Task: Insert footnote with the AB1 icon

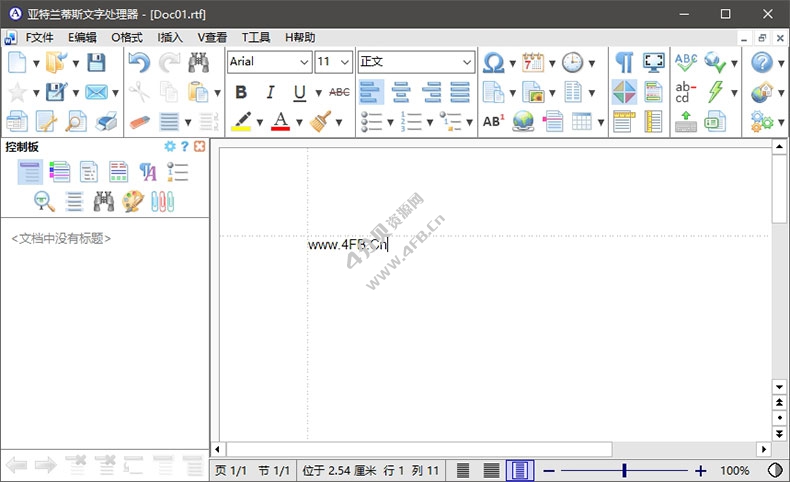Action: coord(493,121)
